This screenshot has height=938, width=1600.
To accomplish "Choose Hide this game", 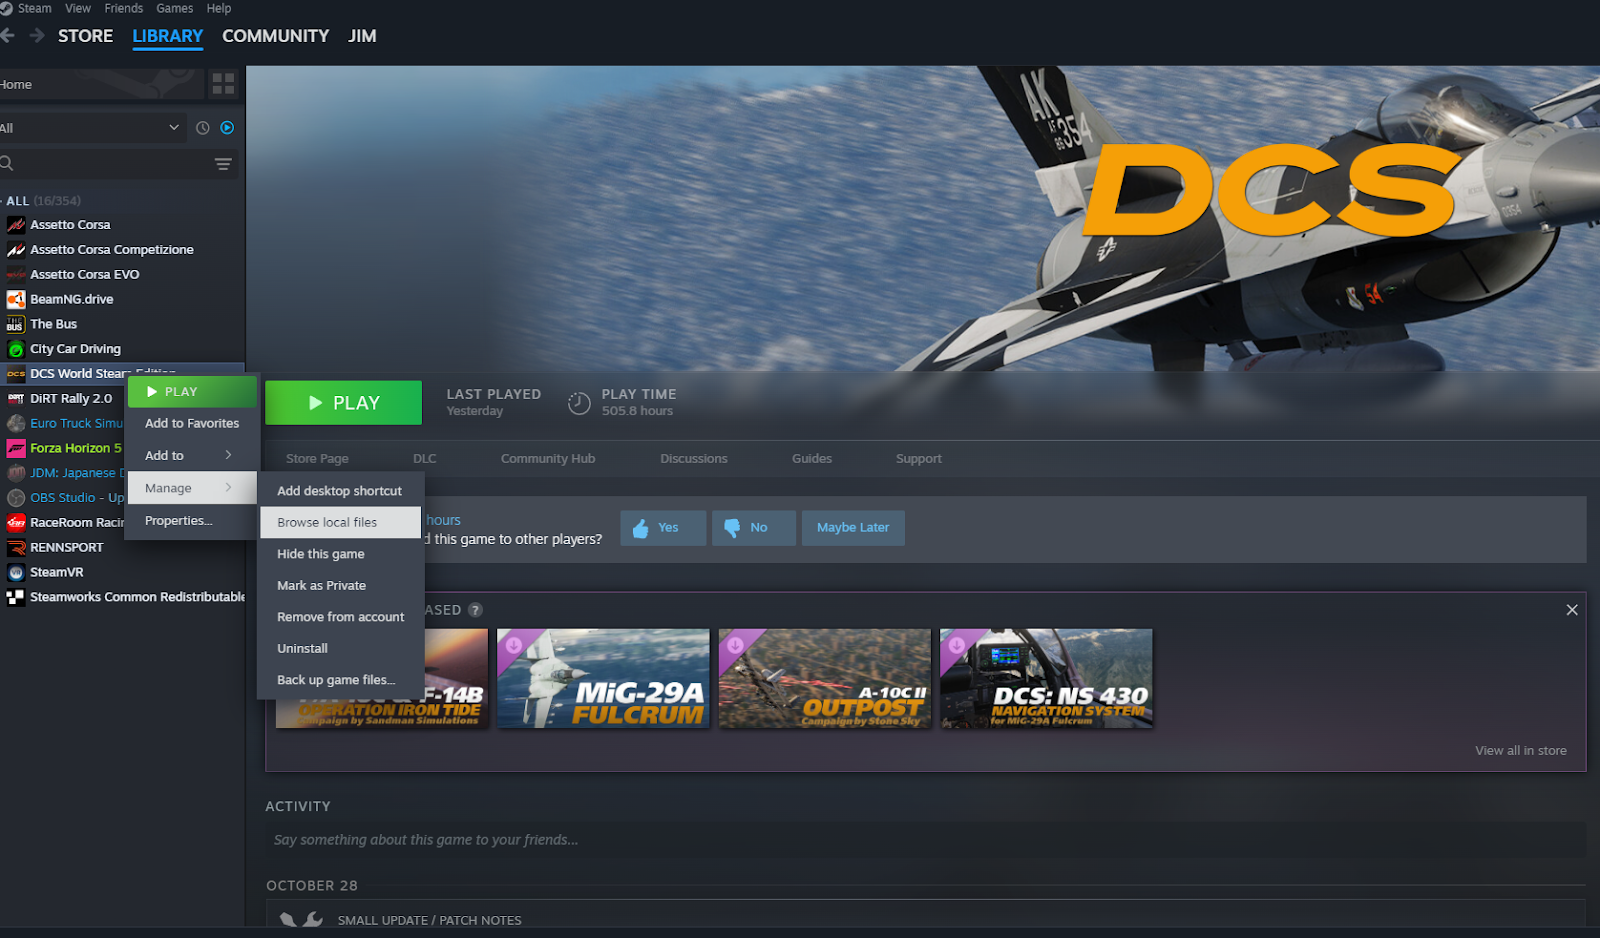I will click(340, 554).
